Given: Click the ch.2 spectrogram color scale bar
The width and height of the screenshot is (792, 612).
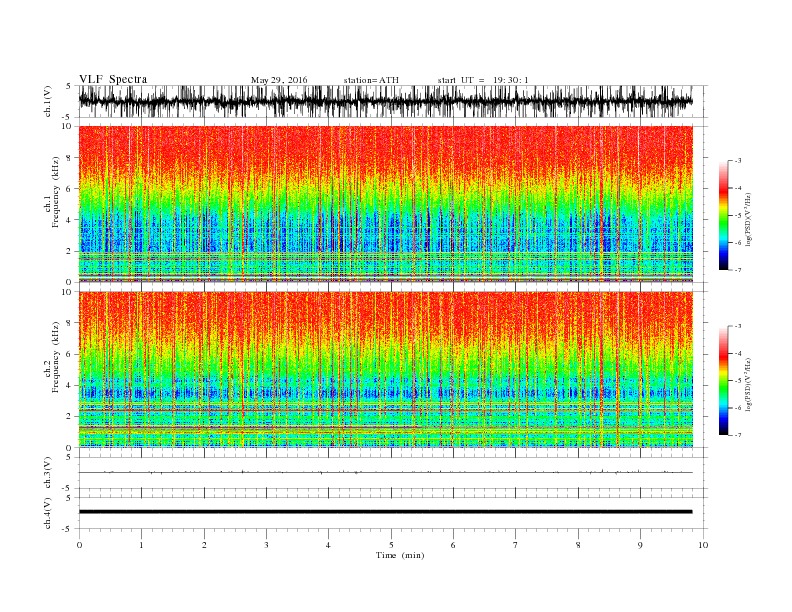Looking at the screenshot, I should [723, 381].
